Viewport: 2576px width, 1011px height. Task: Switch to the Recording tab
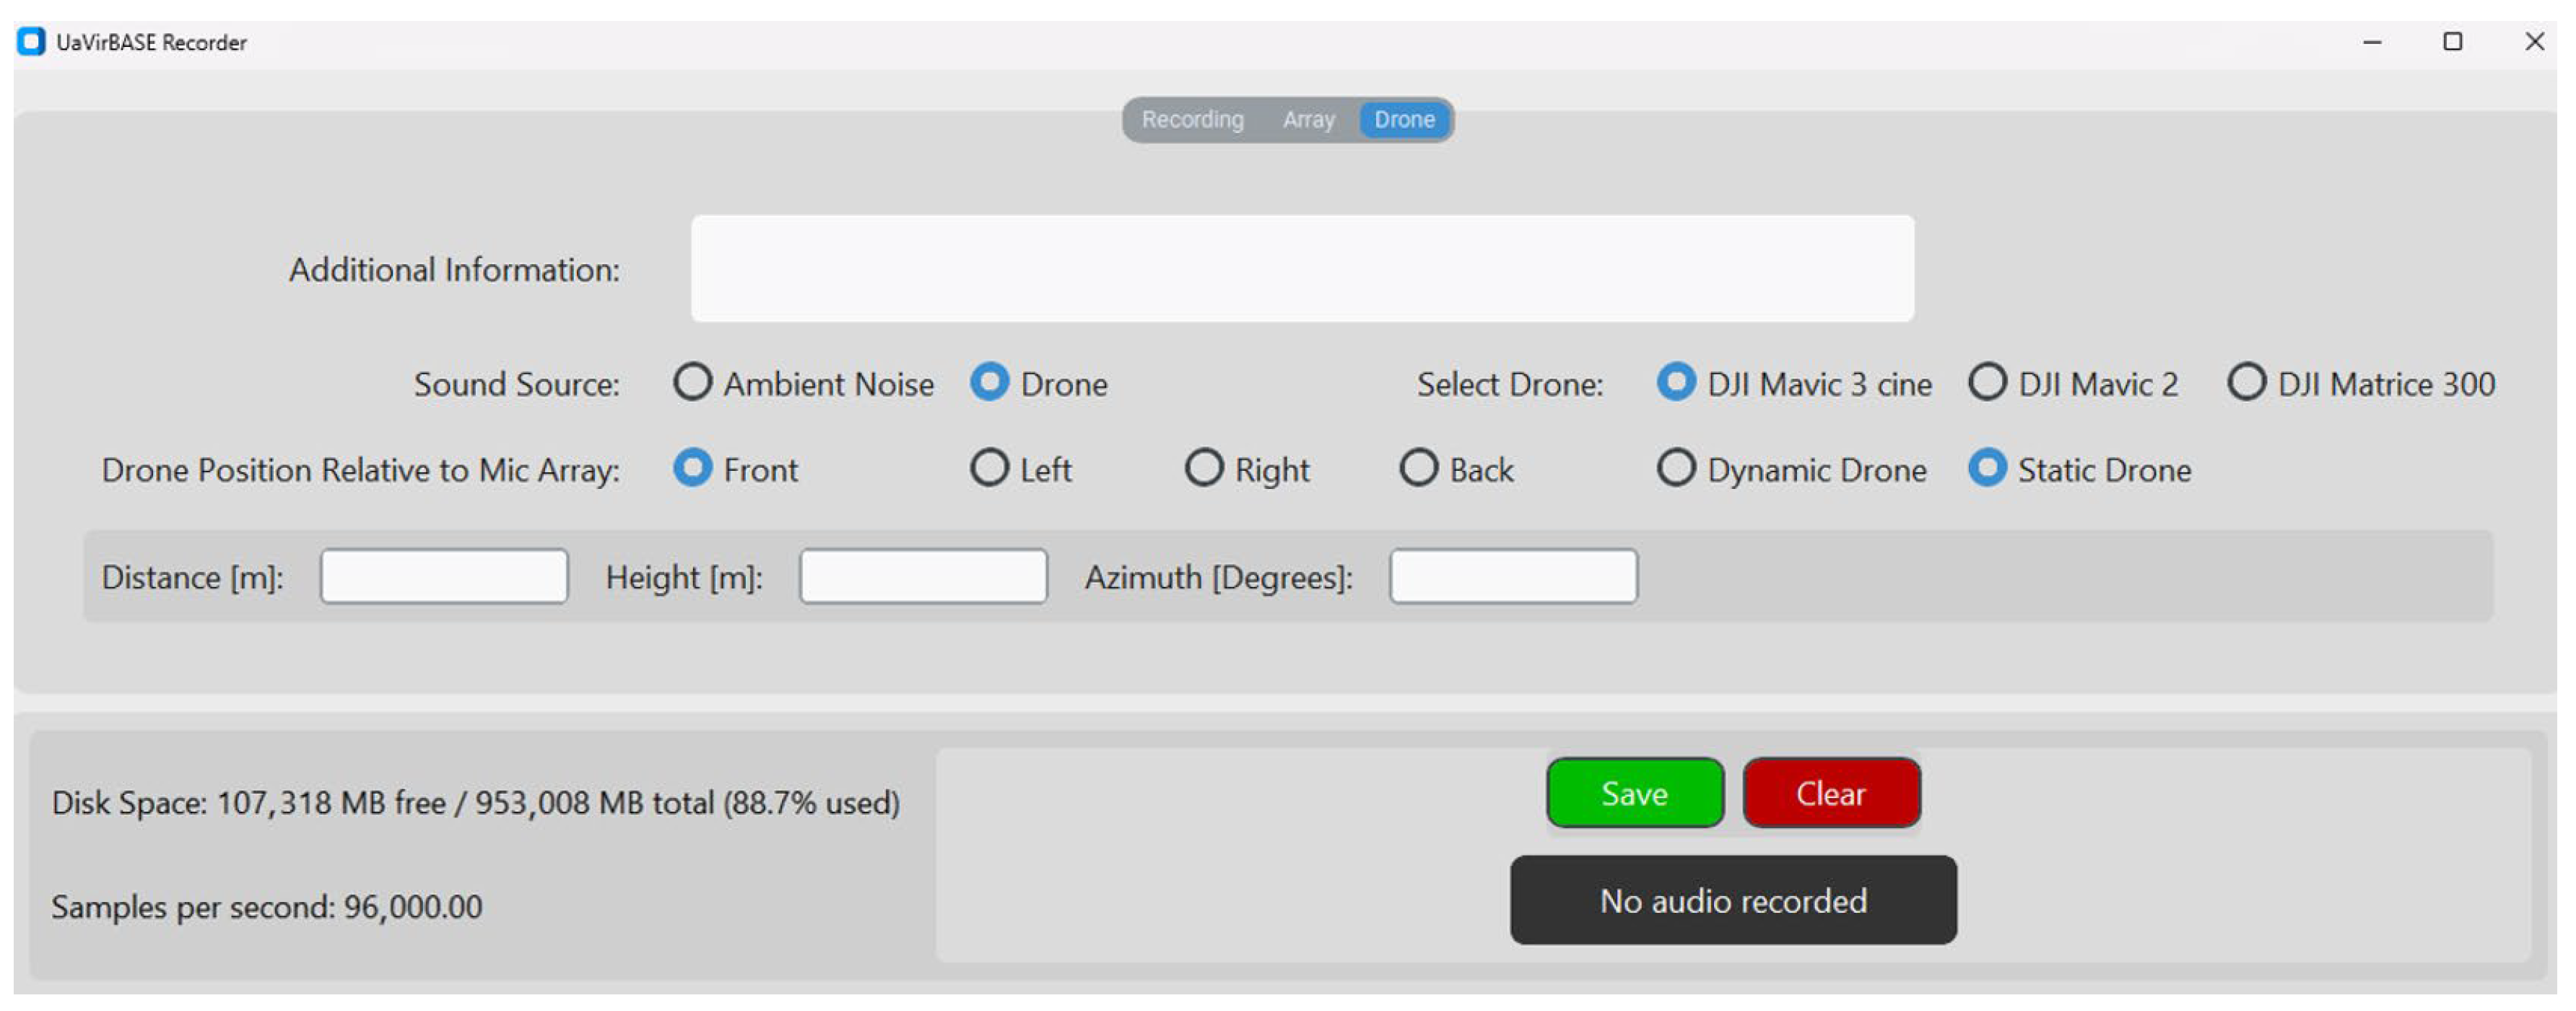pyautogui.click(x=1192, y=119)
